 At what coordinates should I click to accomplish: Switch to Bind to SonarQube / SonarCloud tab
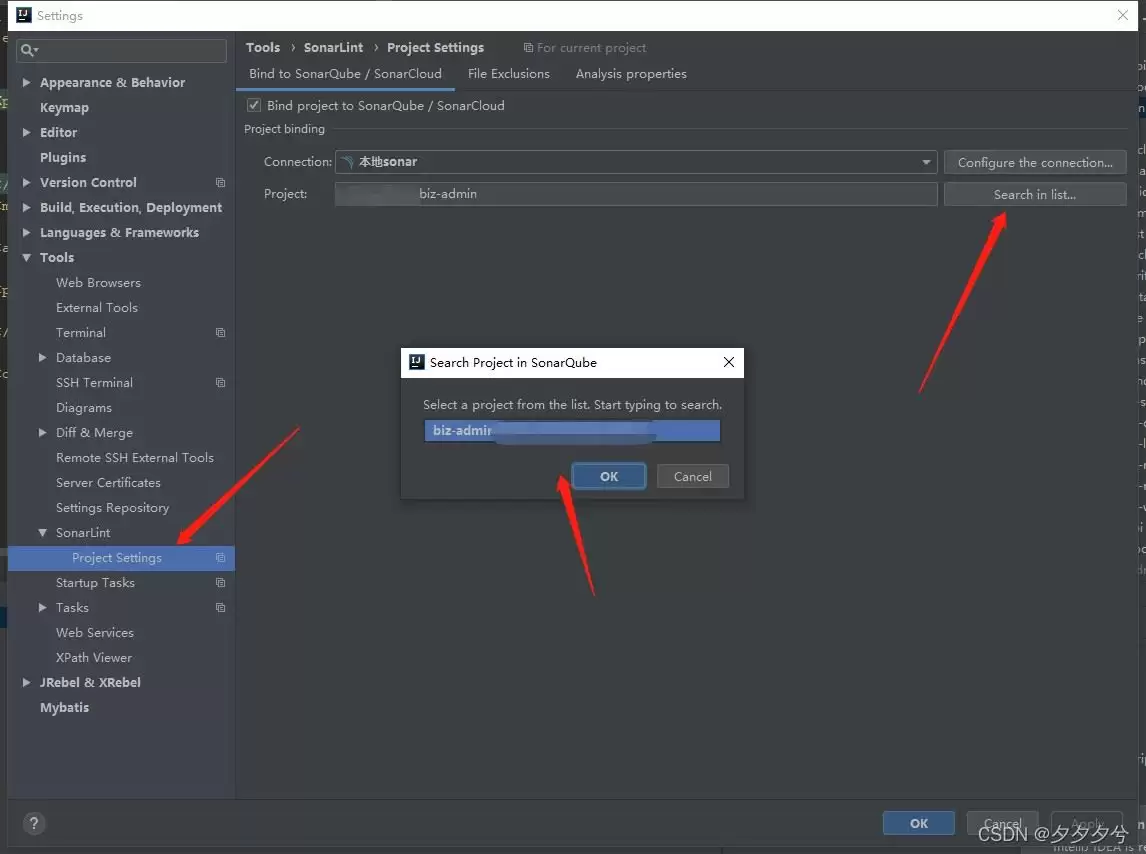(x=345, y=74)
